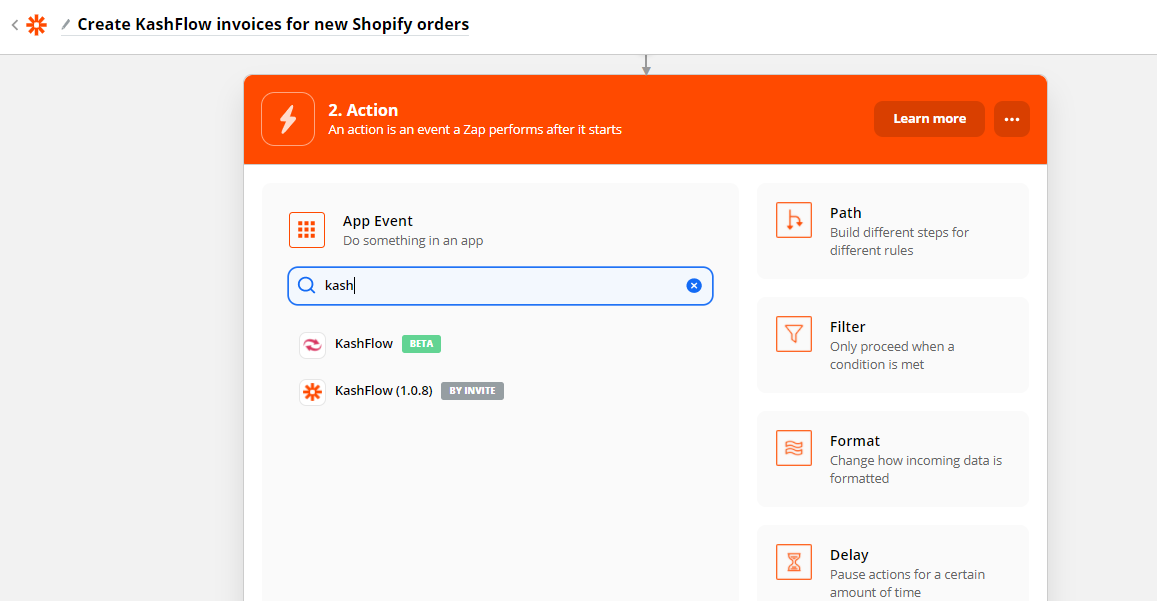Click the App Event grid icon

click(x=307, y=230)
